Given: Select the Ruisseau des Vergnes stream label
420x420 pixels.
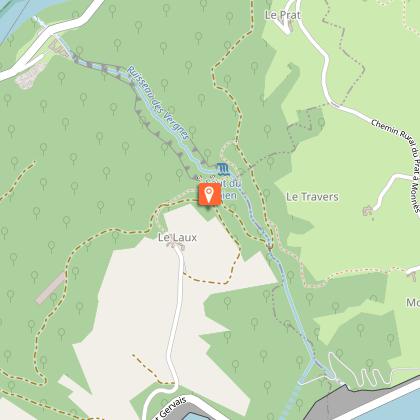Looking at the screenshot, I should (x=159, y=103).
